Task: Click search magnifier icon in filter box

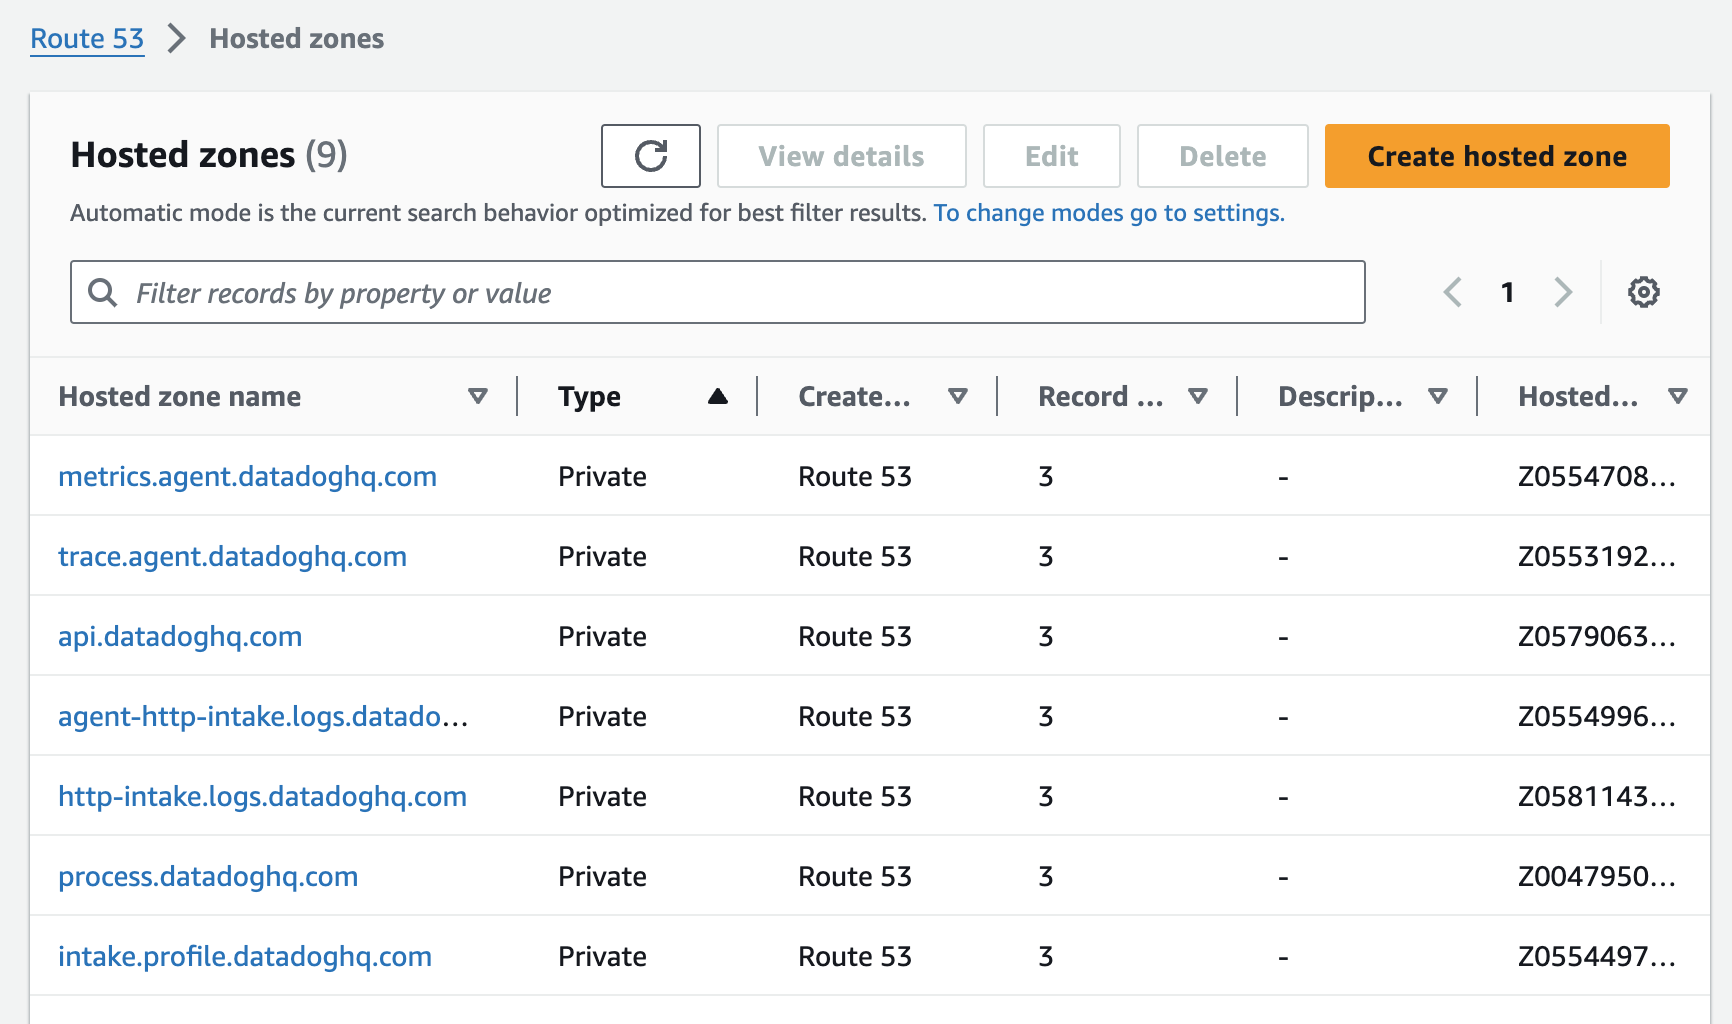Action: tap(103, 292)
